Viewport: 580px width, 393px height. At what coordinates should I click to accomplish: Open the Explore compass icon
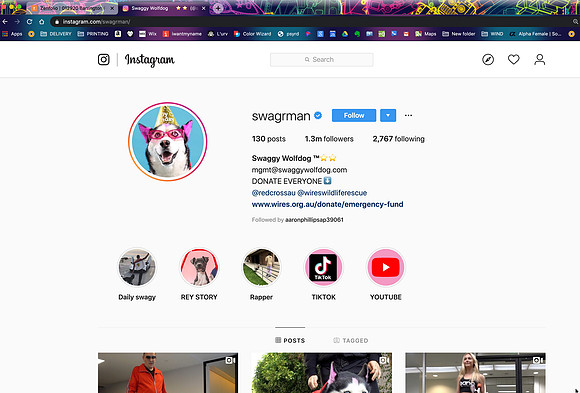click(488, 60)
